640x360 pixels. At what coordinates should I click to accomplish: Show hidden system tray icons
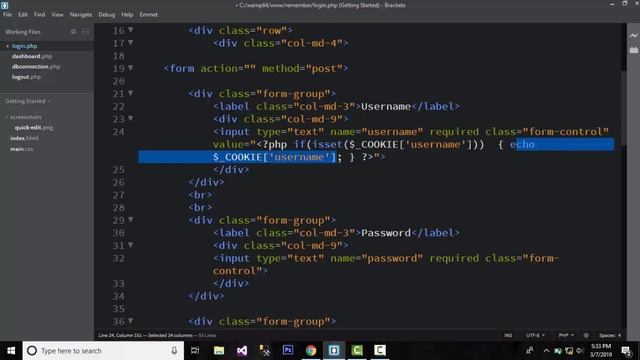(x=547, y=351)
